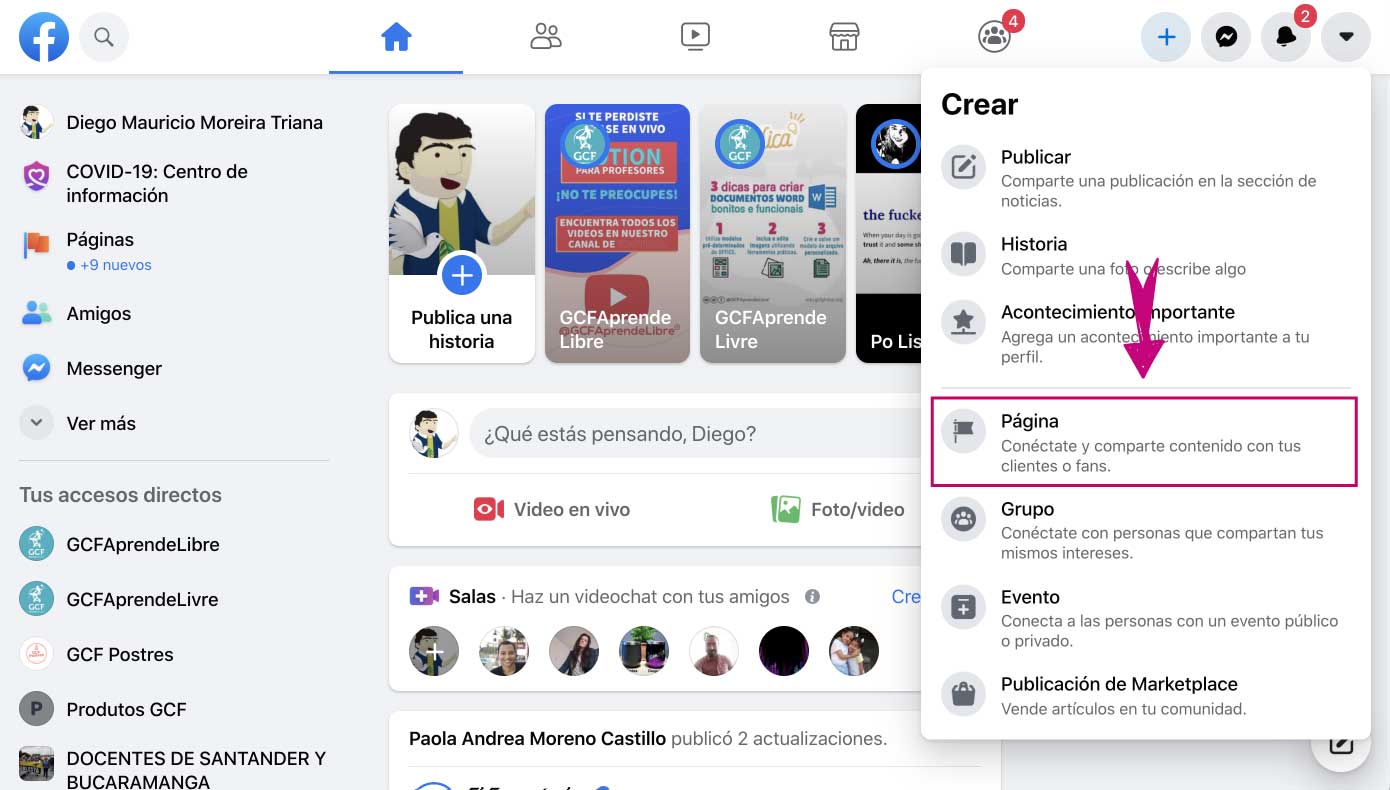Click Publica una historia card
This screenshot has height=790, width=1390.
tap(462, 233)
